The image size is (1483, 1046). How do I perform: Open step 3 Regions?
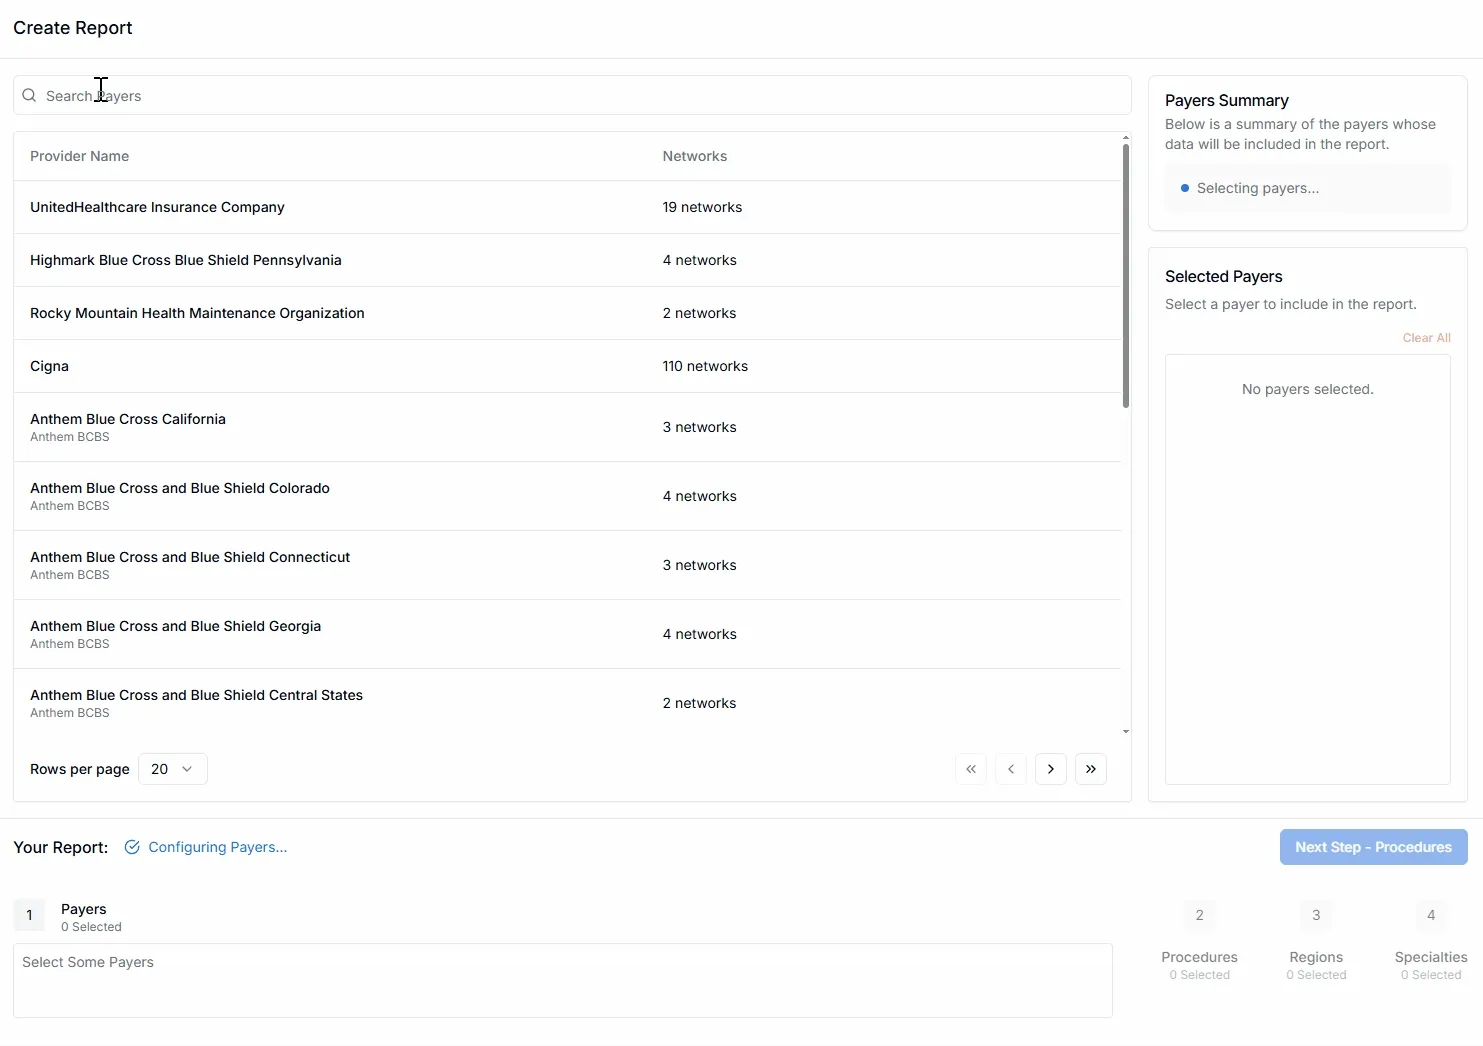[1316, 940]
